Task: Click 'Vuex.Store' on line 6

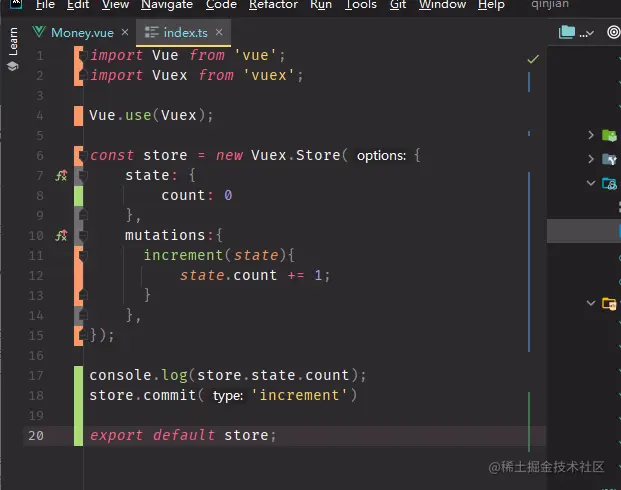Action: tap(295, 155)
